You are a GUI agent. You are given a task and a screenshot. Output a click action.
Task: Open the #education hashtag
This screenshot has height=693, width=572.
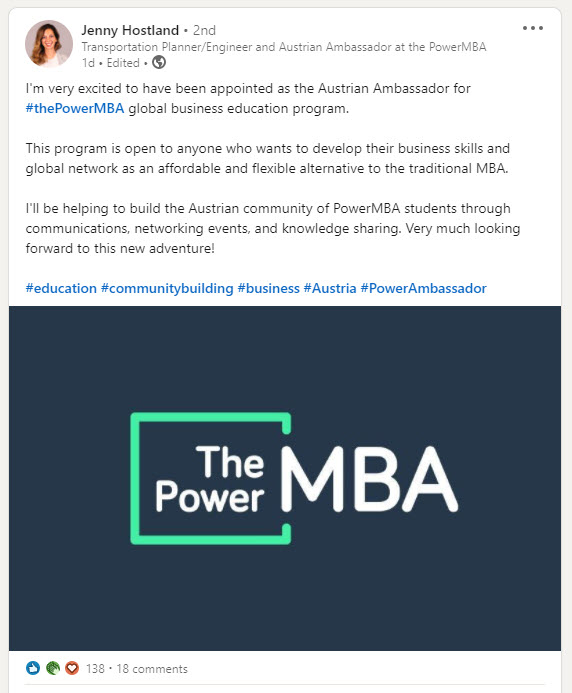tap(61, 288)
